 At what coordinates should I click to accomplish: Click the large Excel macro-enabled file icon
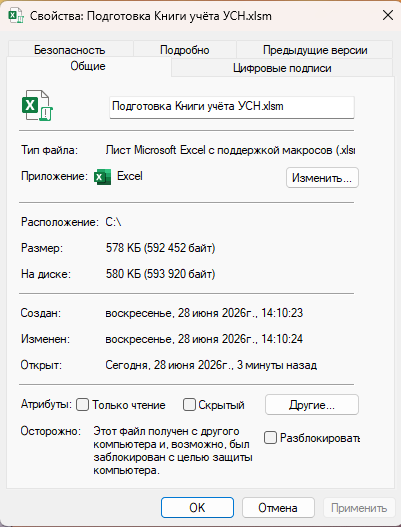pyautogui.click(x=37, y=106)
